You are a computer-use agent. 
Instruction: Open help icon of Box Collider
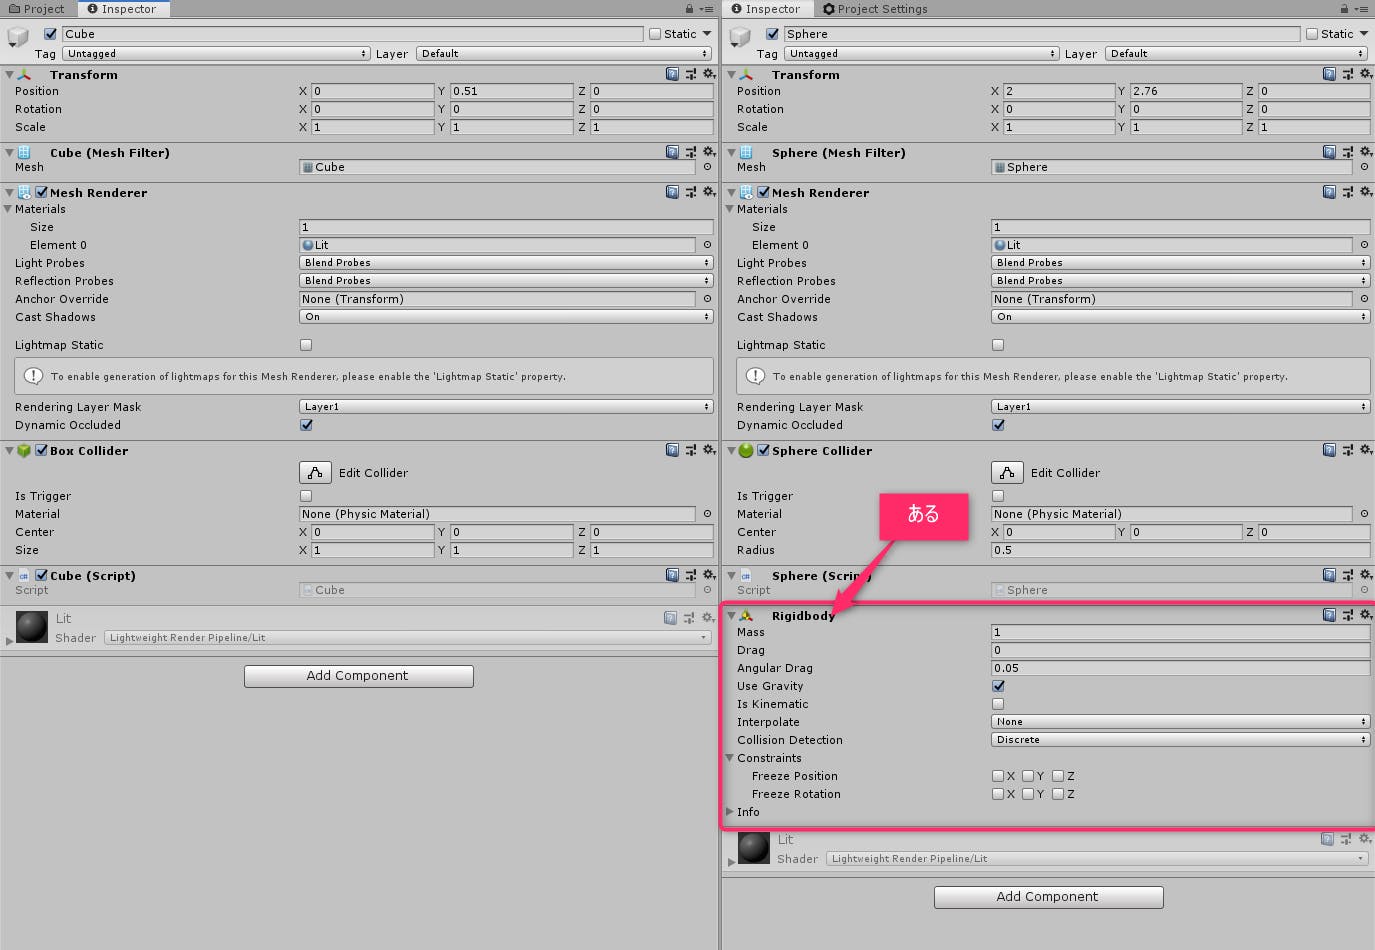coord(672,450)
